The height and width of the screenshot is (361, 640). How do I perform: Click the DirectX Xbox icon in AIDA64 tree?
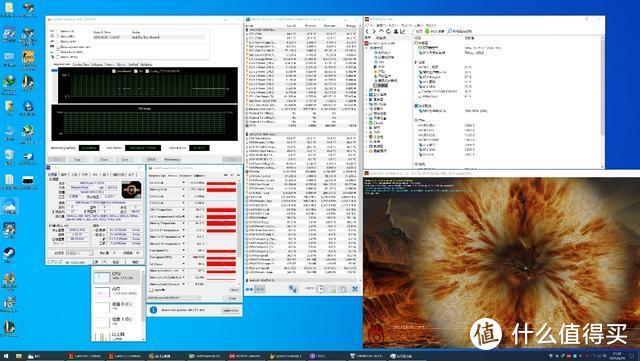(371, 123)
